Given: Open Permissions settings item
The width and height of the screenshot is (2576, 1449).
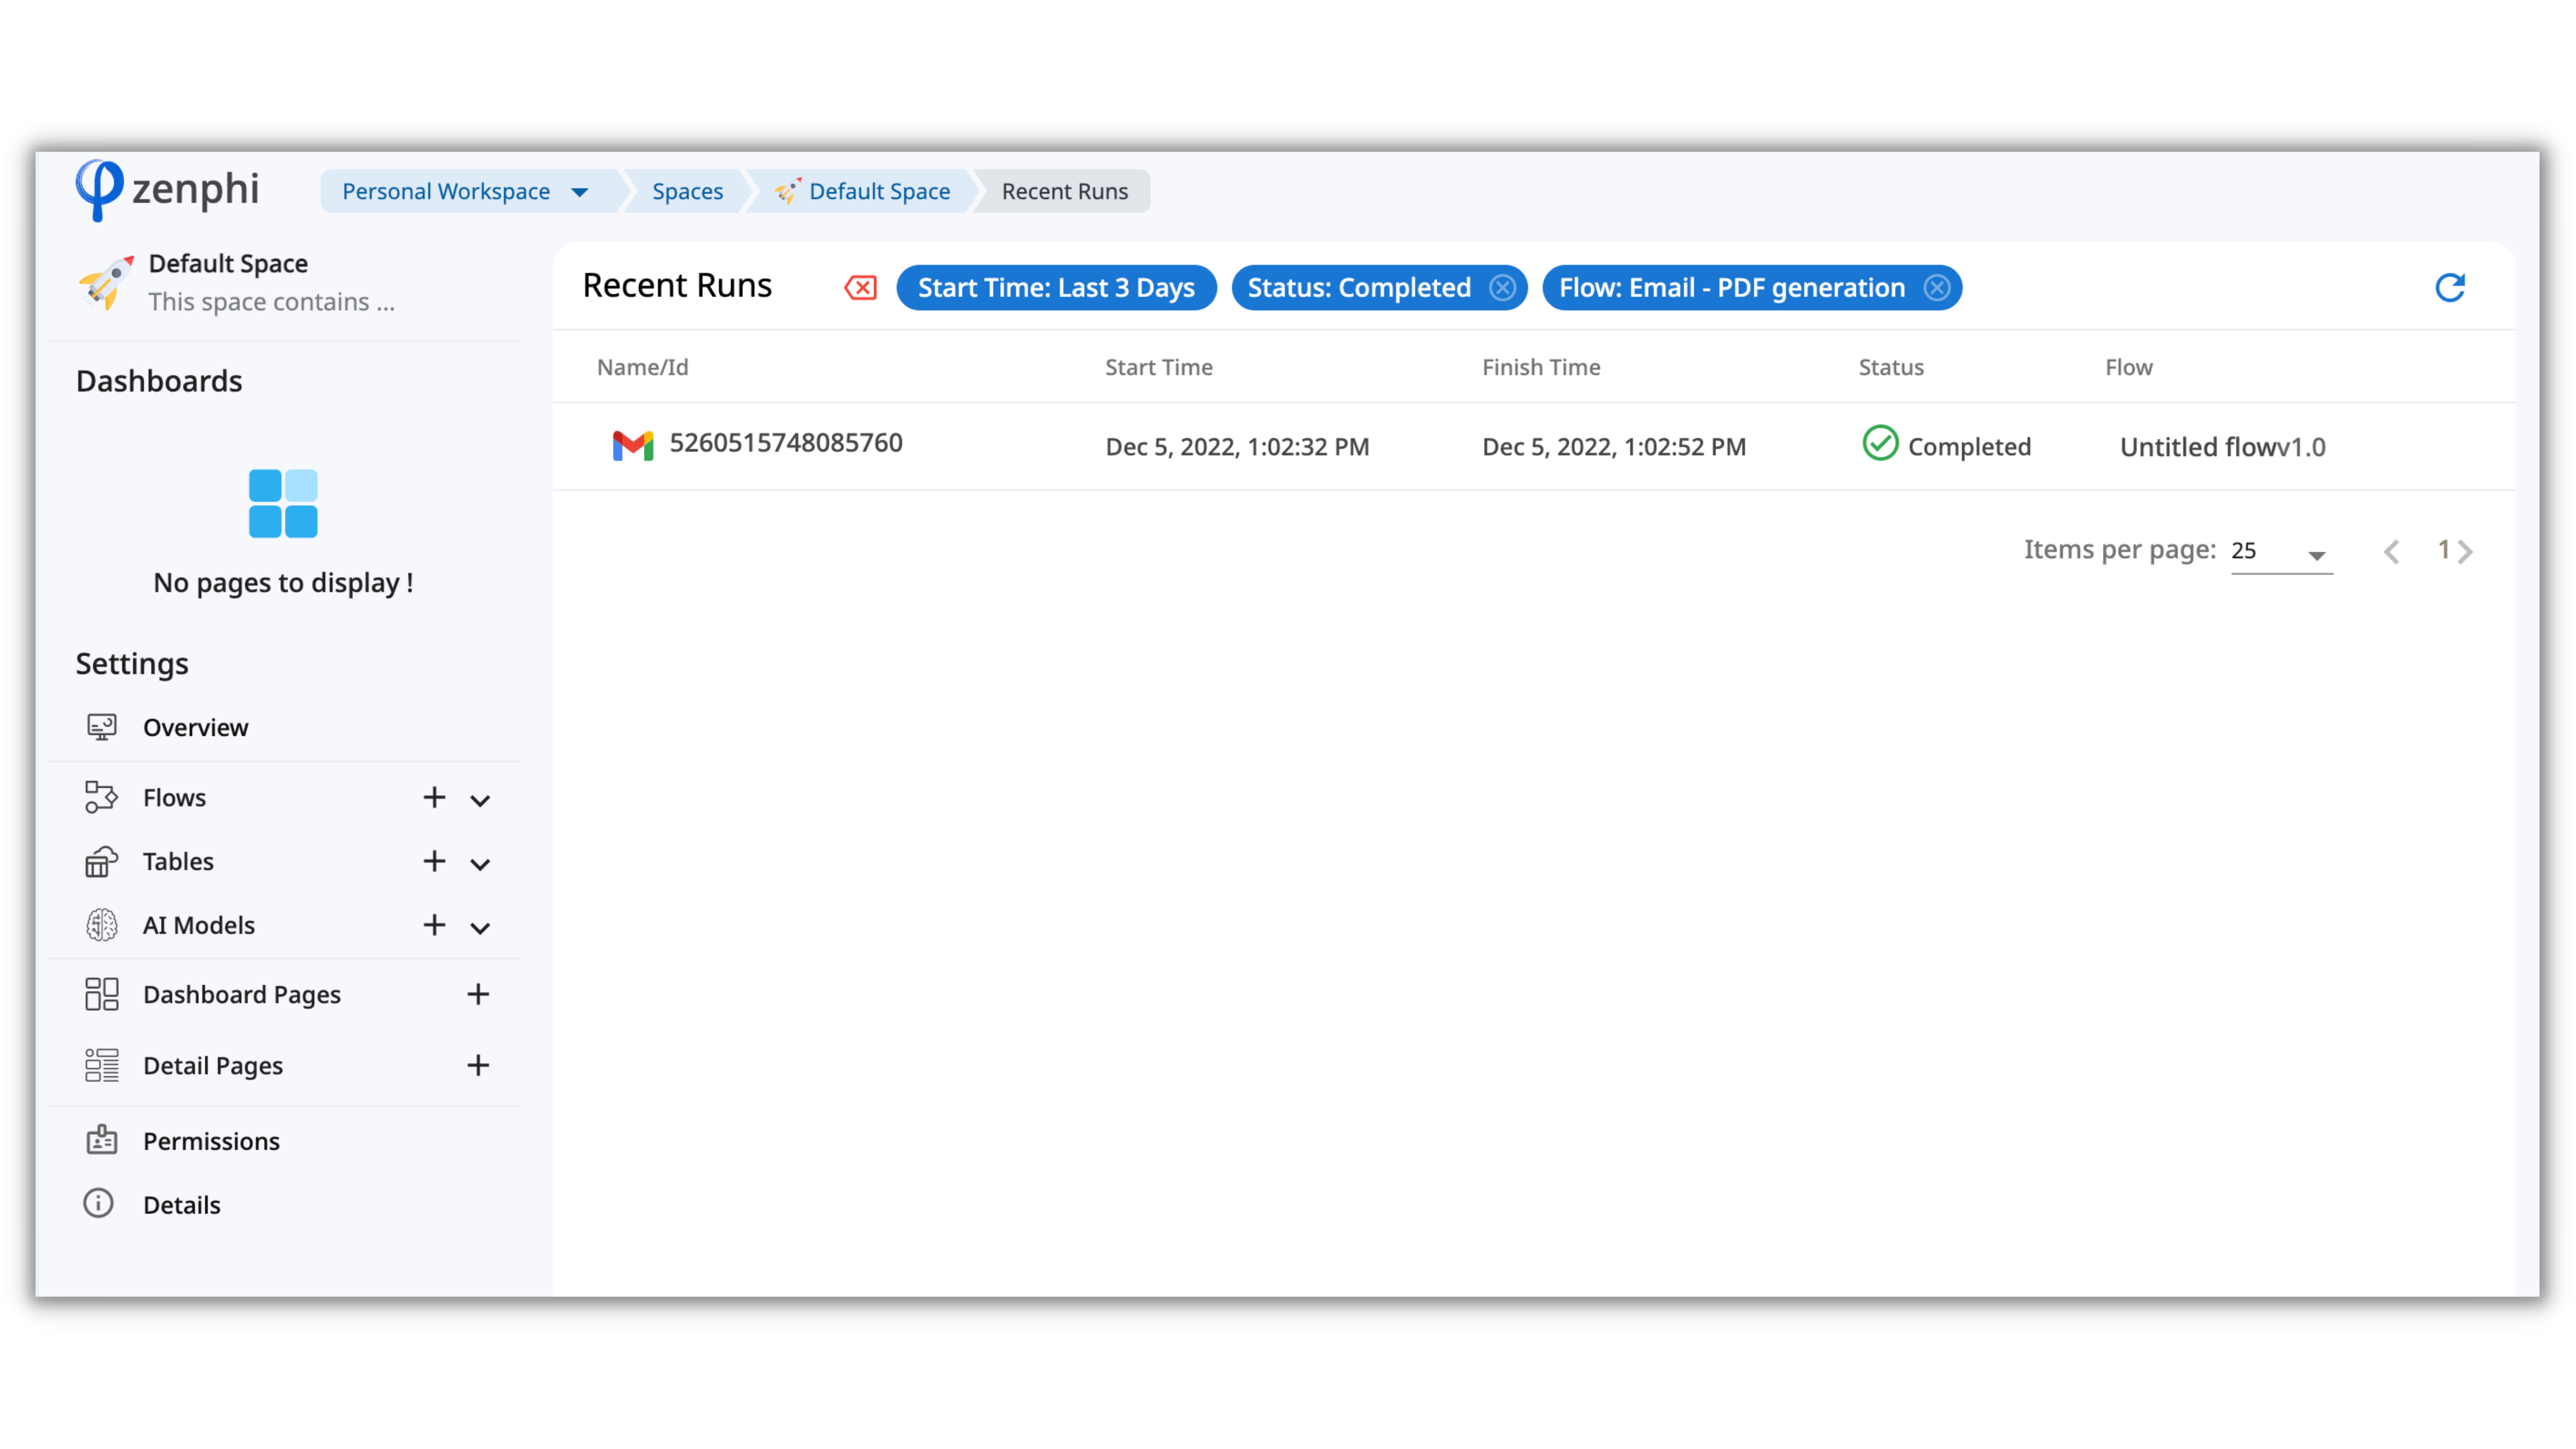Looking at the screenshot, I should (211, 1141).
